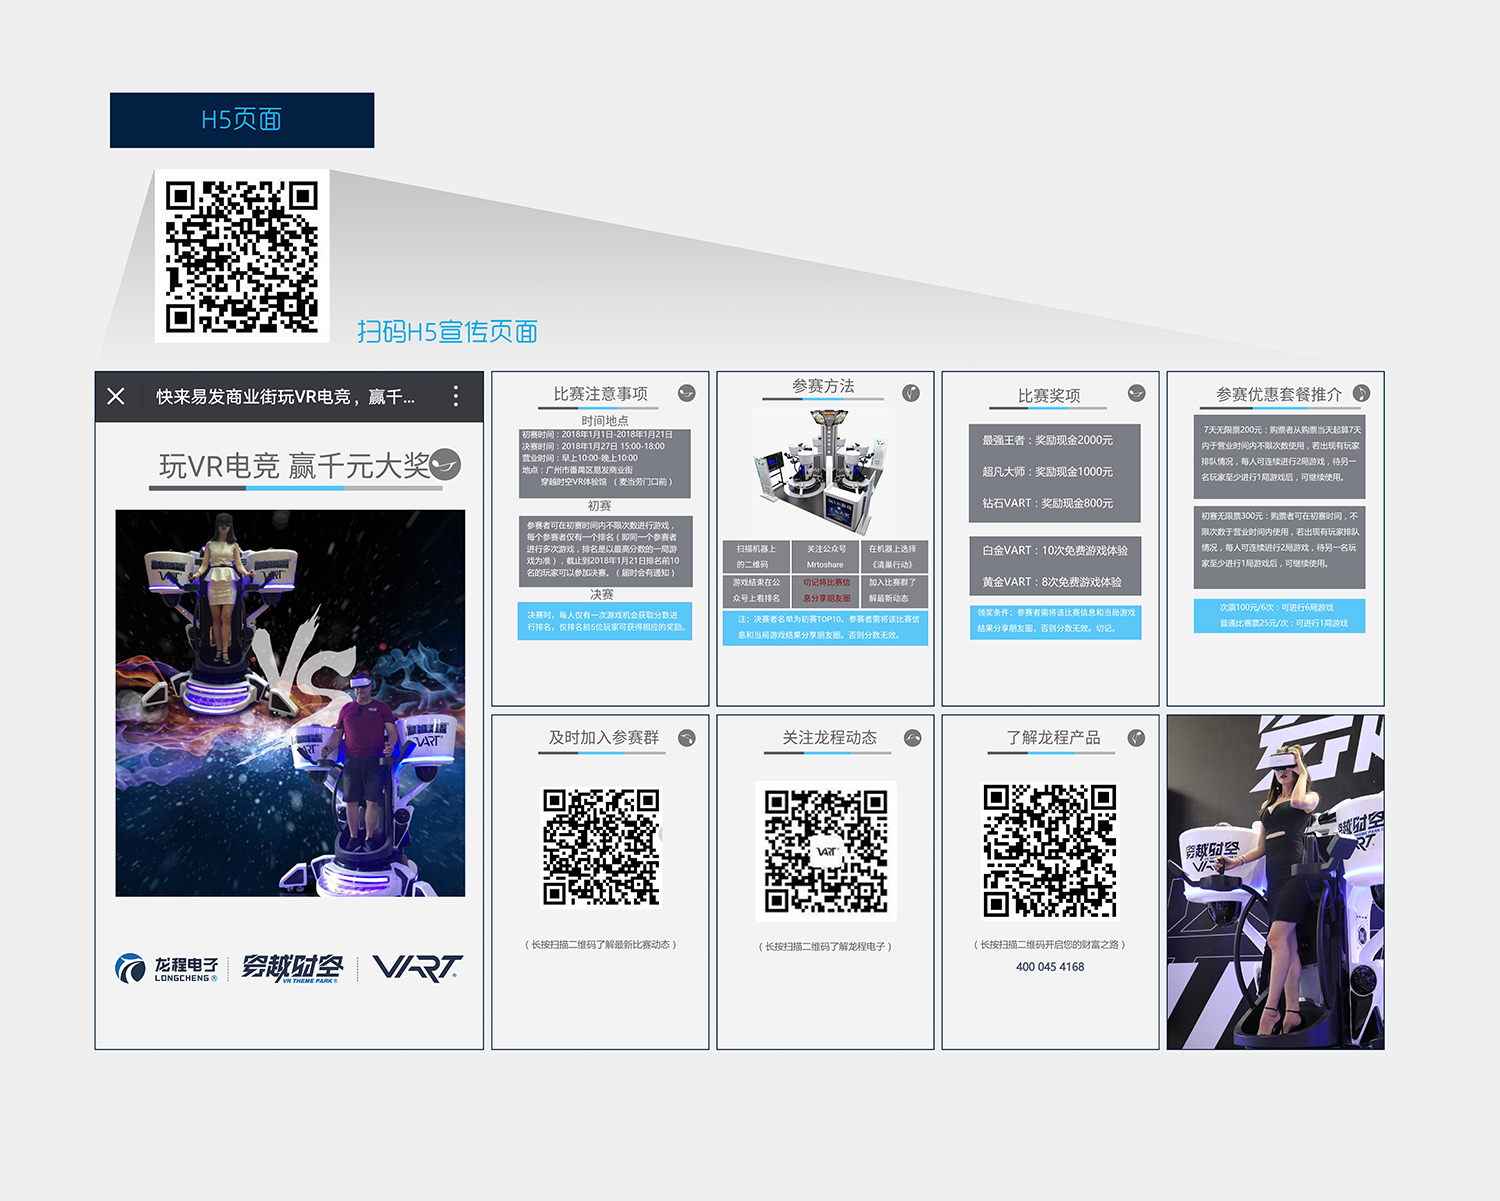This screenshot has height=1201, width=1500.
Task: Click the music icon beside 了解龙程产品
Action: pos(1136,738)
